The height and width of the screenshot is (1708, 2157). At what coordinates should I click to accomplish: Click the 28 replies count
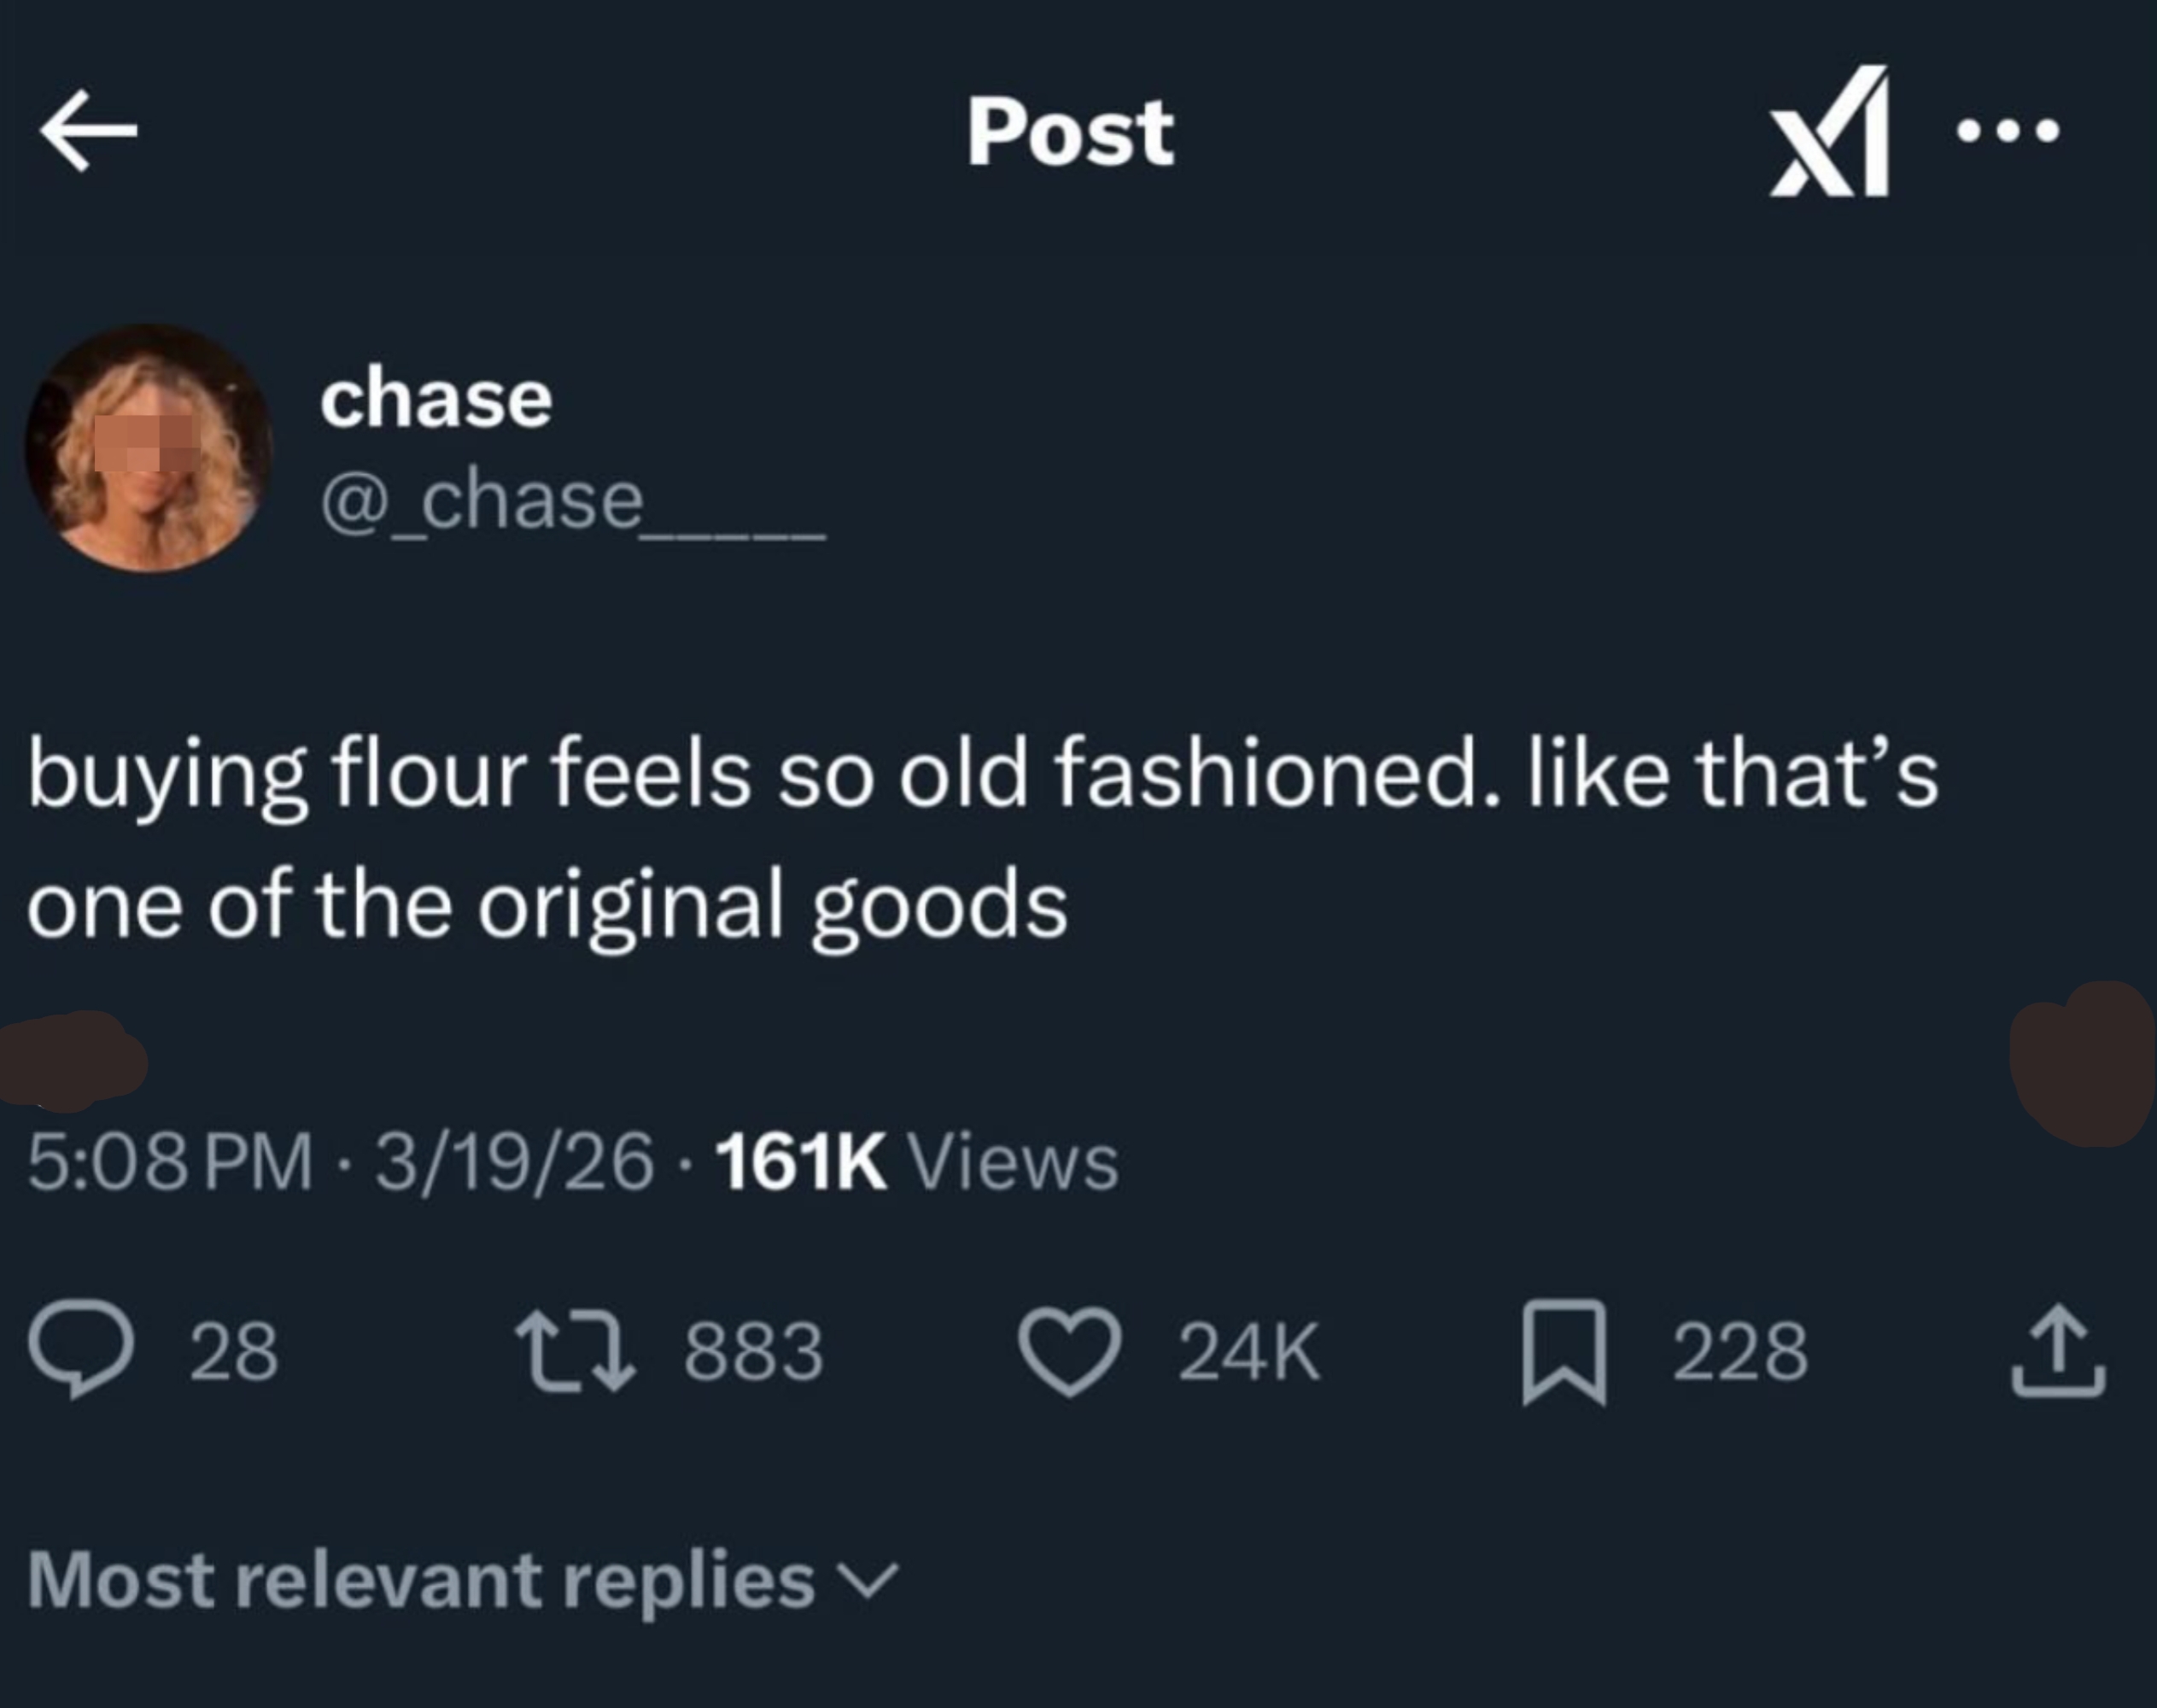click(234, 1351)
